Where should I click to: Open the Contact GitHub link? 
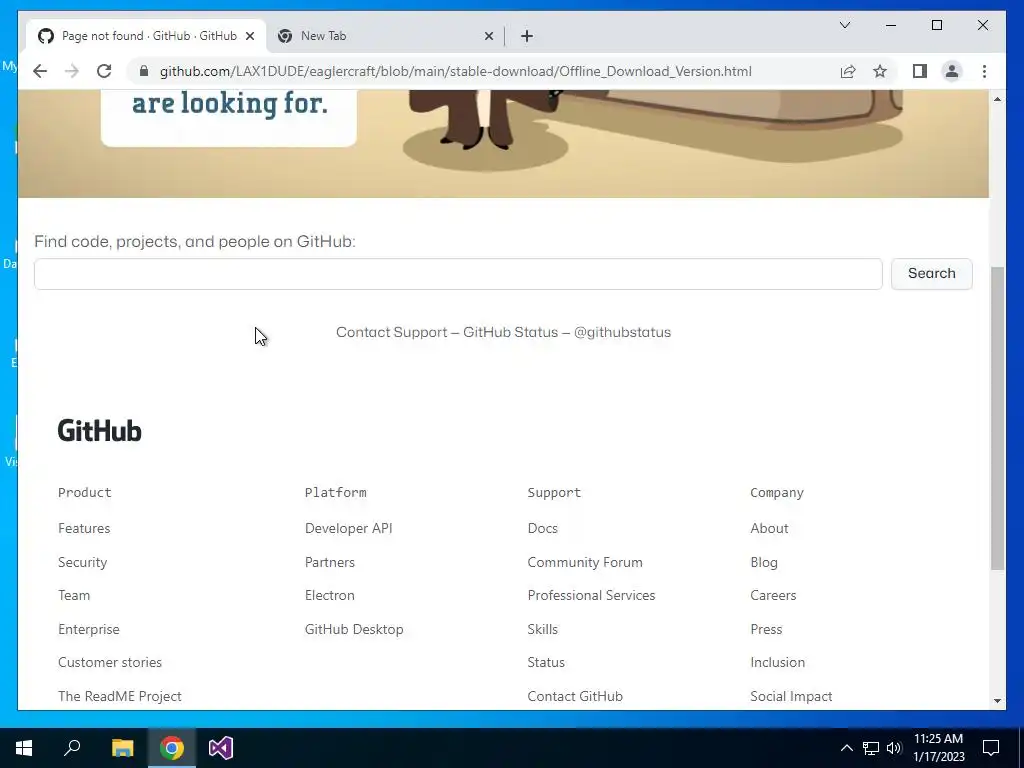[x=575, y=696]
